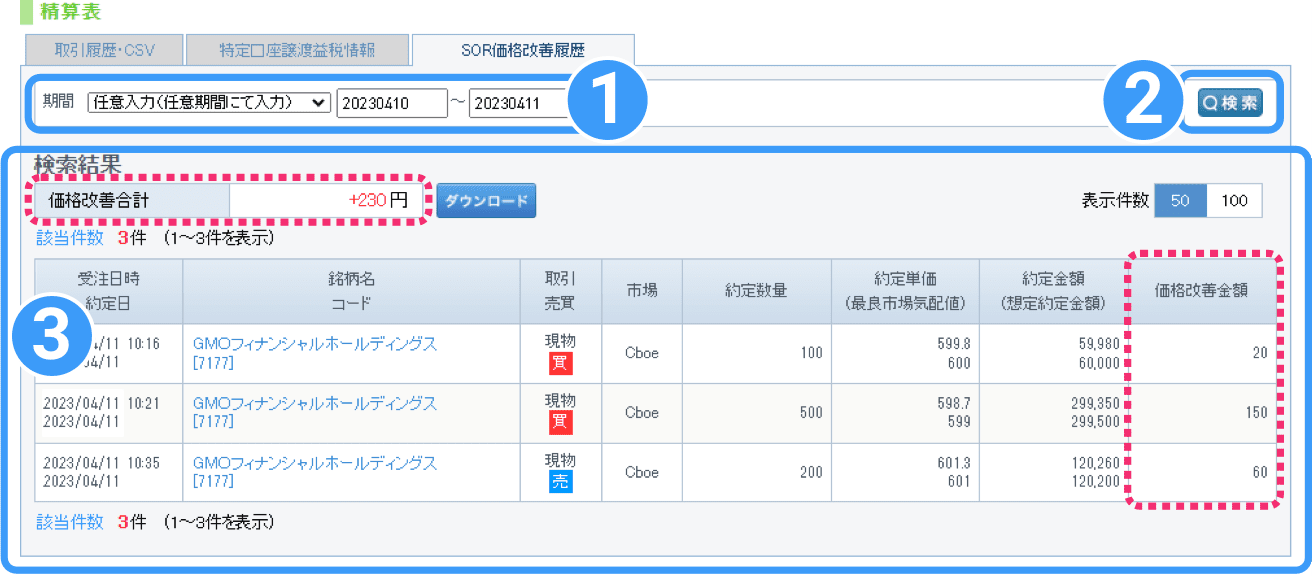1312x576 pixels.
Task: Expand the 期間 period dropdown
Action: point(209,102)
